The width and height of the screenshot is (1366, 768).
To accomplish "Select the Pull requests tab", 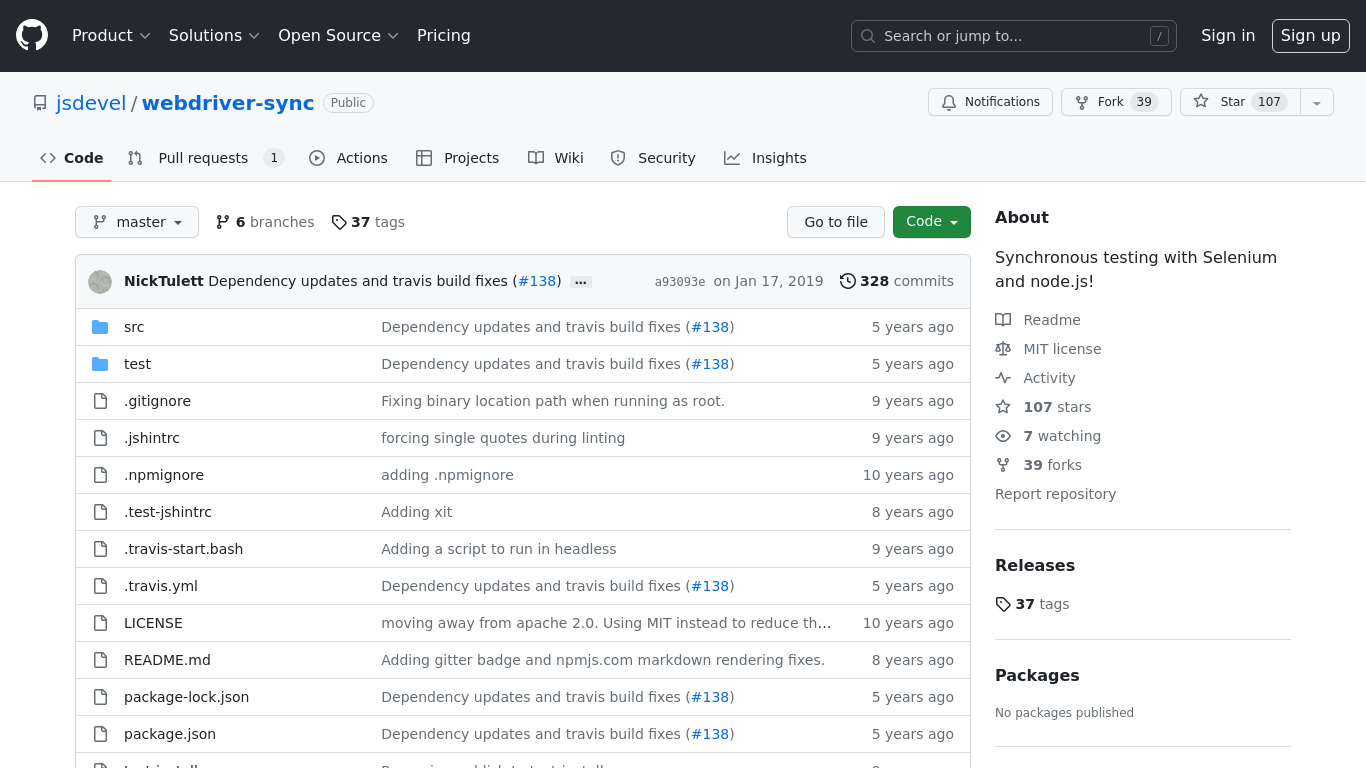I will 206,158.
